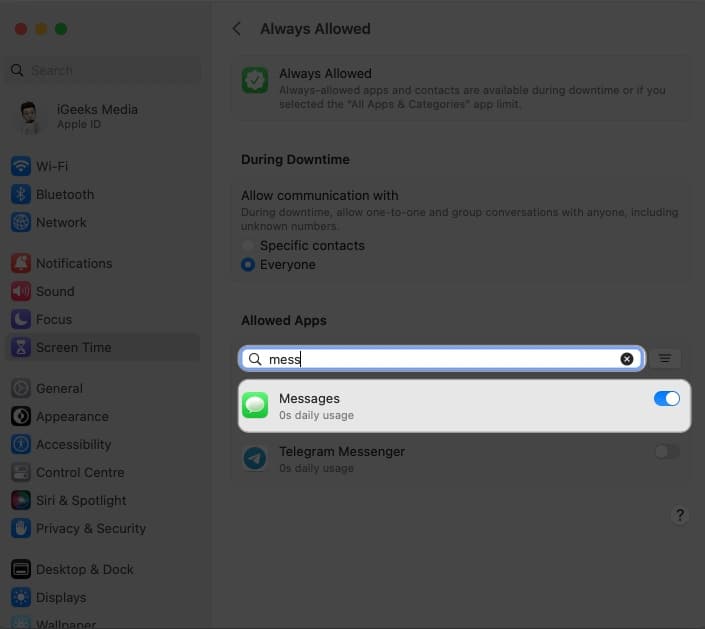Click the magnifier in Allowed Apps search
This screenshot has width=705, height=629.
[255, 359]
